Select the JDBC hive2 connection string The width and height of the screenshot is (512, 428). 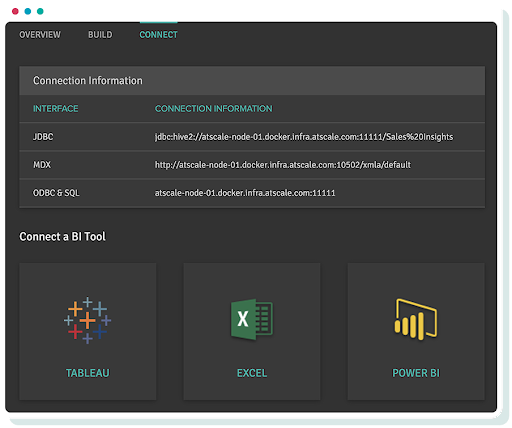(x=304, y=137)
